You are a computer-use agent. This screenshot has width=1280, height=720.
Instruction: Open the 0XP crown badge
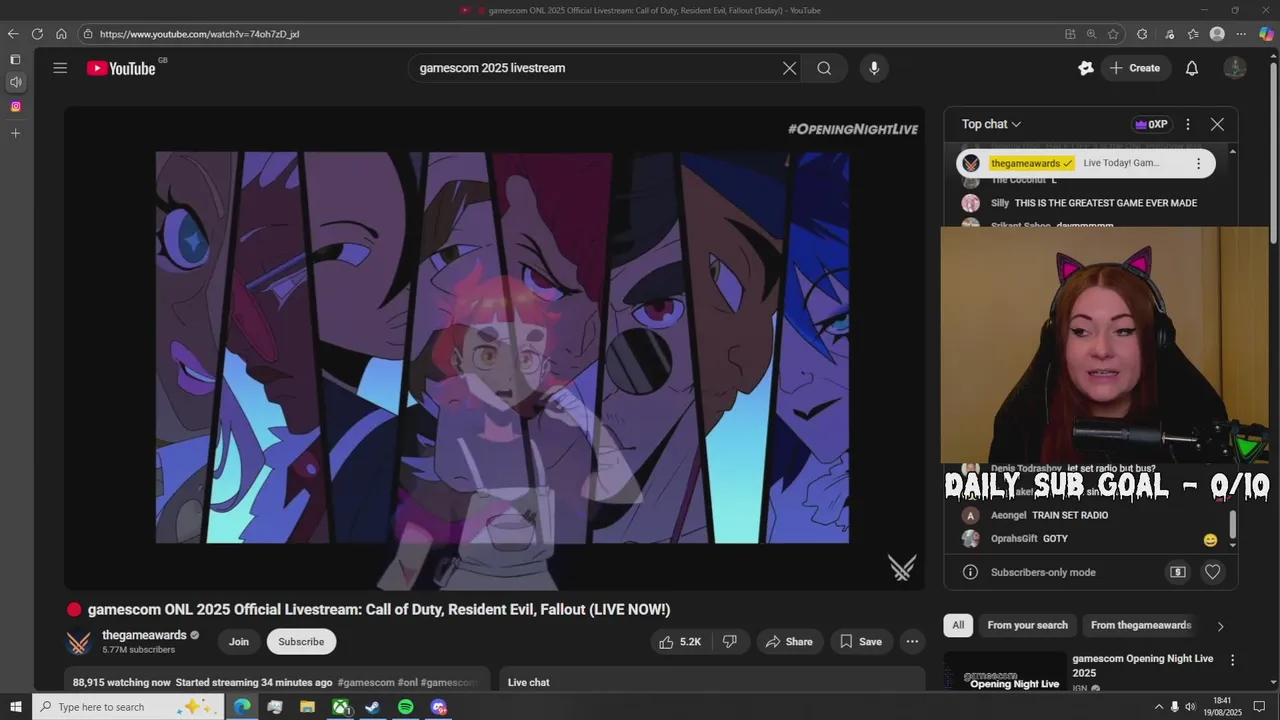[1151, 124]
